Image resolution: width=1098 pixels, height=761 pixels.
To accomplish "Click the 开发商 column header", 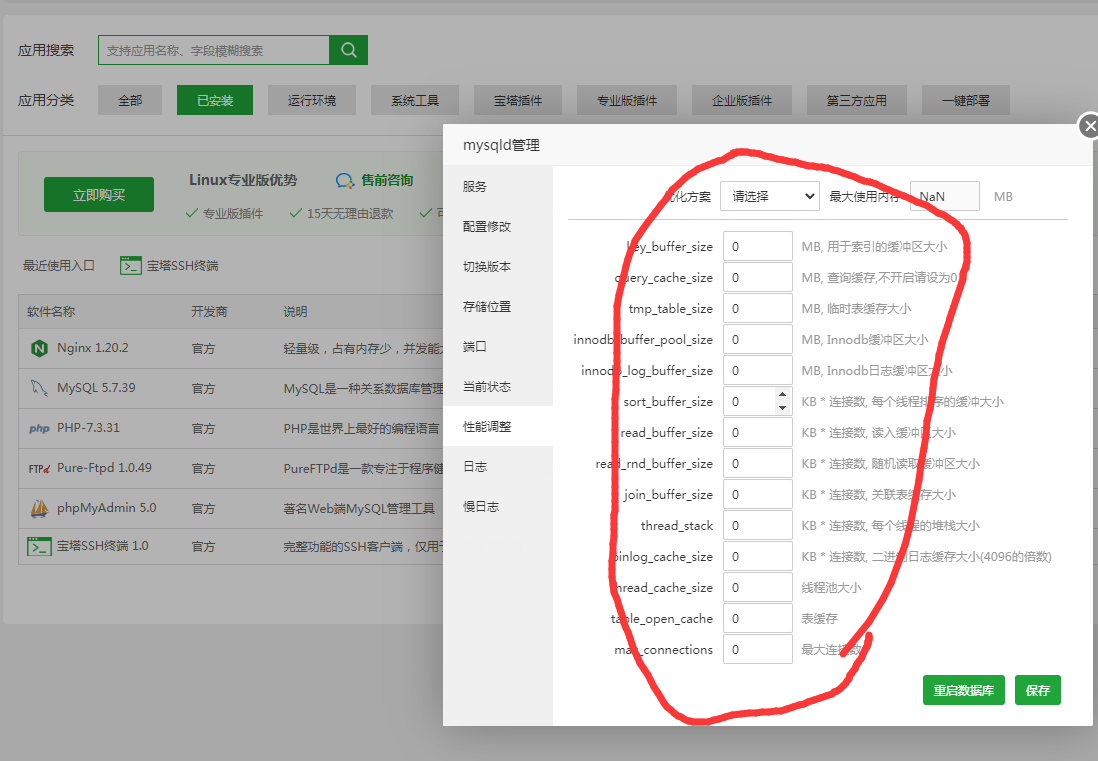I will (x=209, y=312).
